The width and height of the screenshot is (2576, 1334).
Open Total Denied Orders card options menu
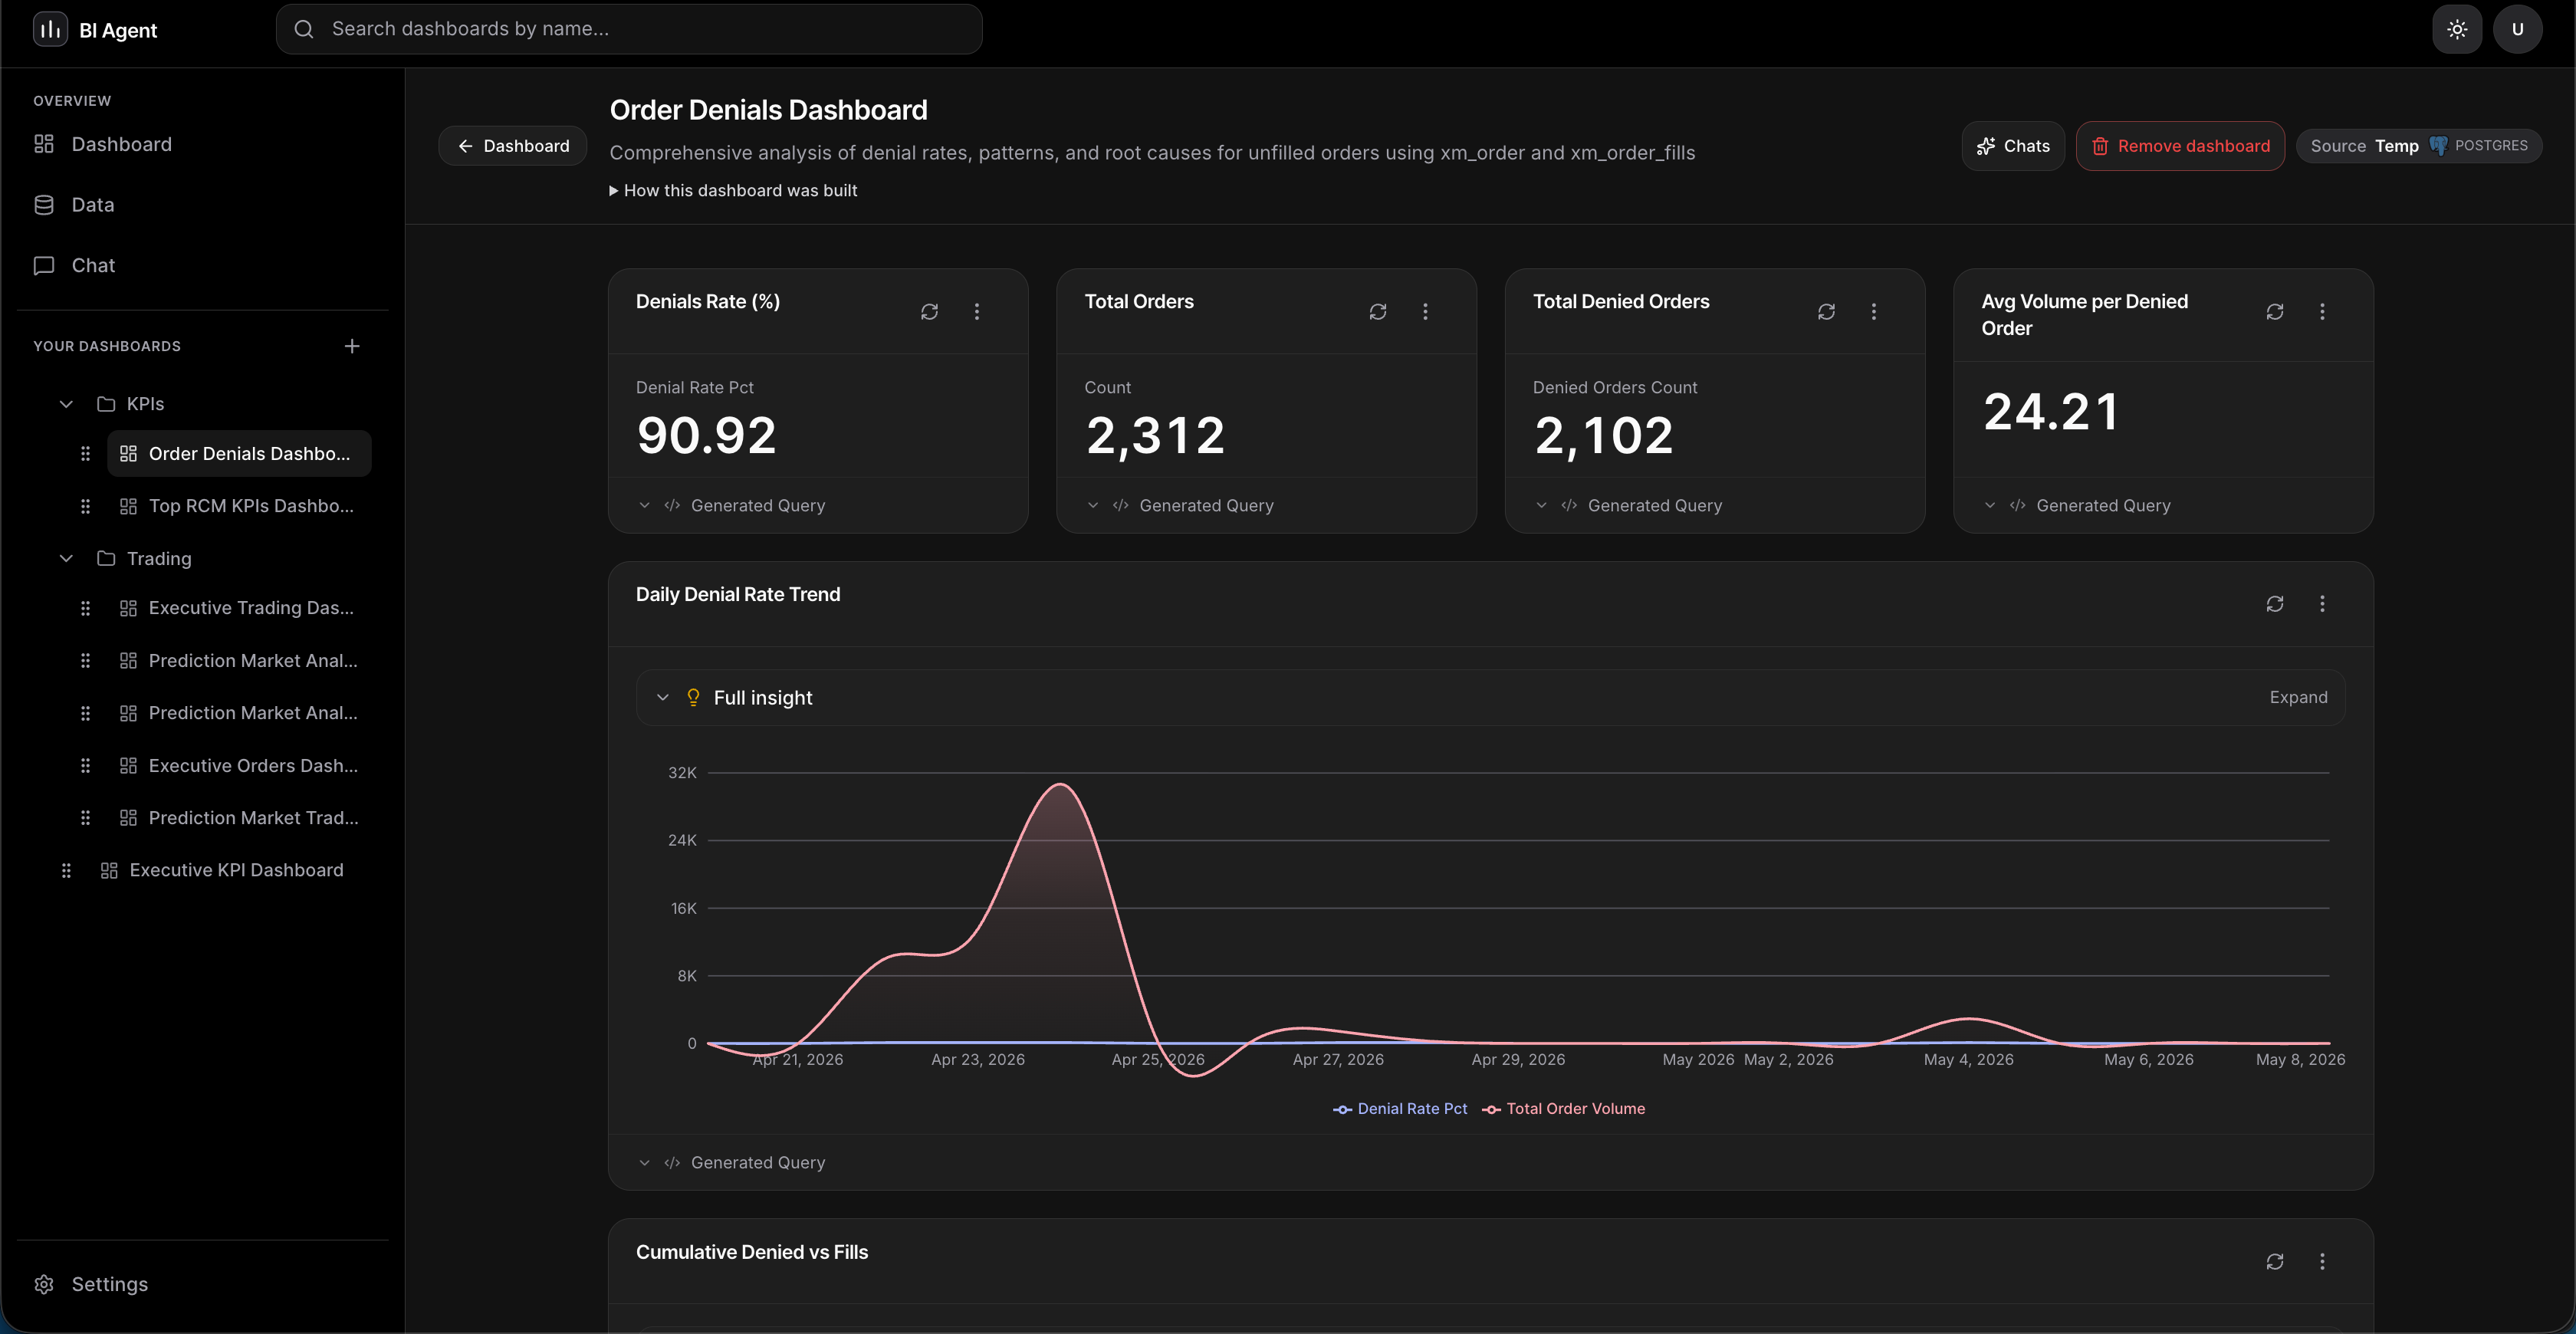pos(1874,312)
